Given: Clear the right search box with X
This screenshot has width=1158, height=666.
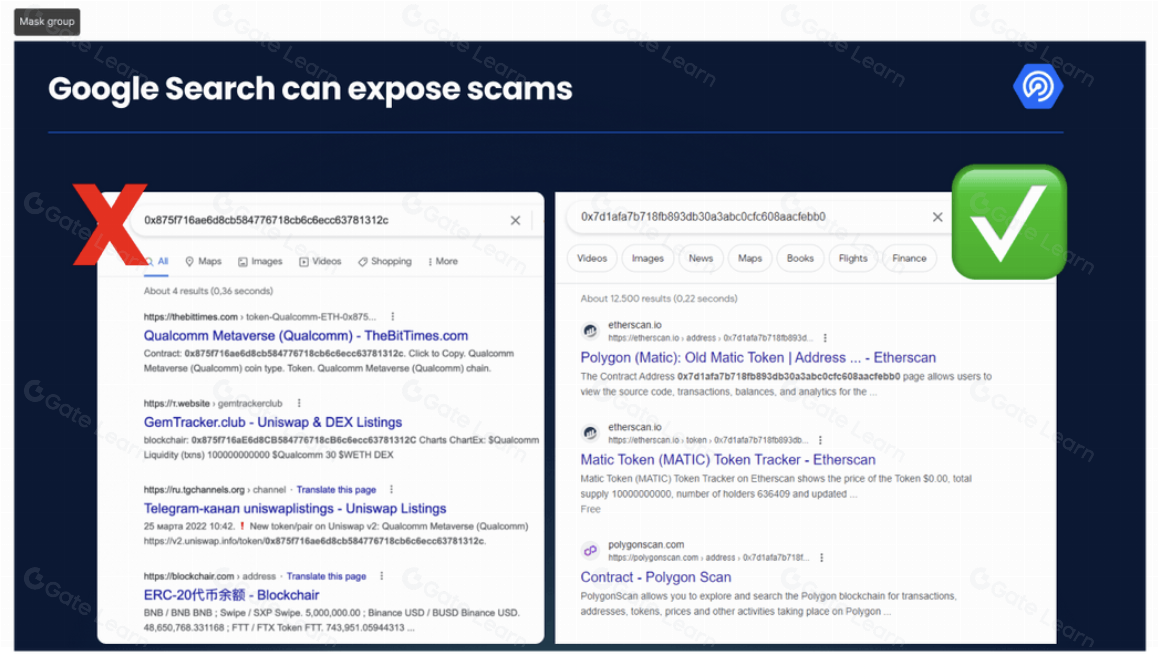Looking at the screenshot, I should [x=937, y=217].
